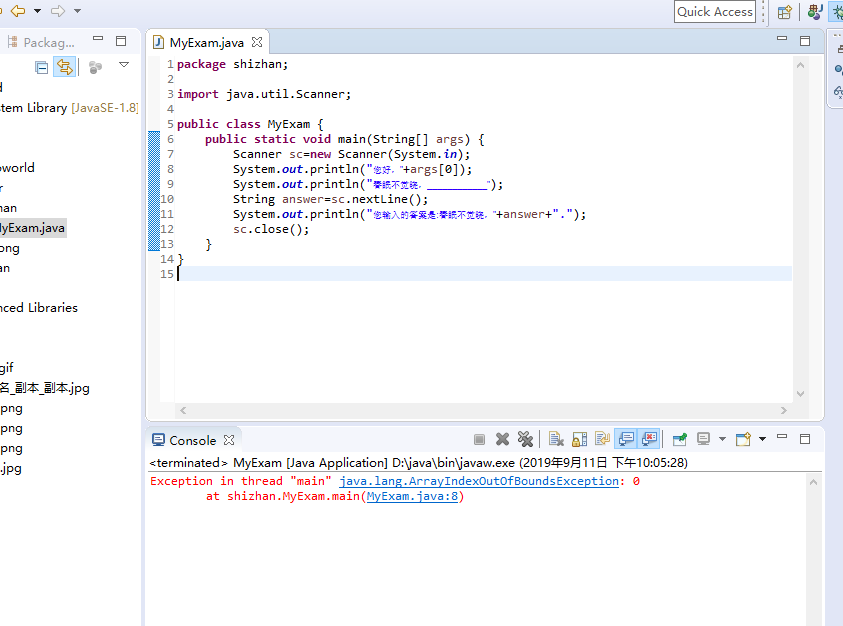Open the Back history dropdown arrow

click(37, 11)
